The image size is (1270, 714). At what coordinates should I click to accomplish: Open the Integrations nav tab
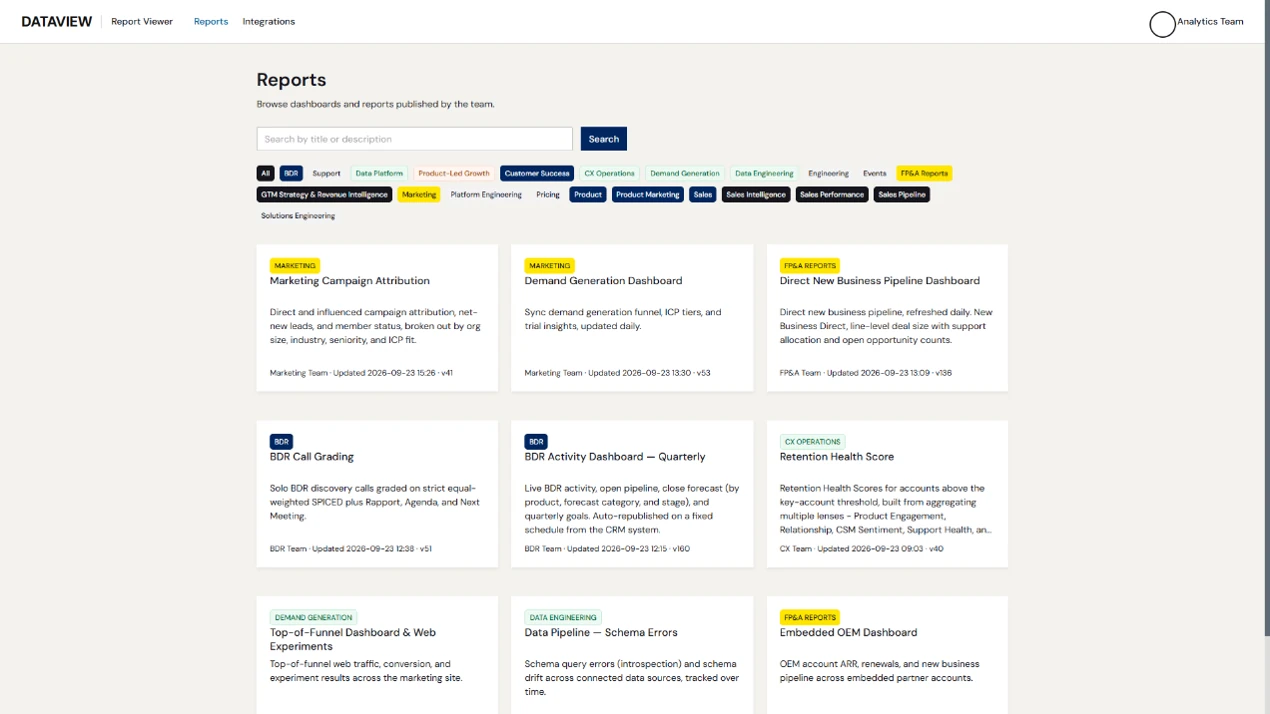268,21
